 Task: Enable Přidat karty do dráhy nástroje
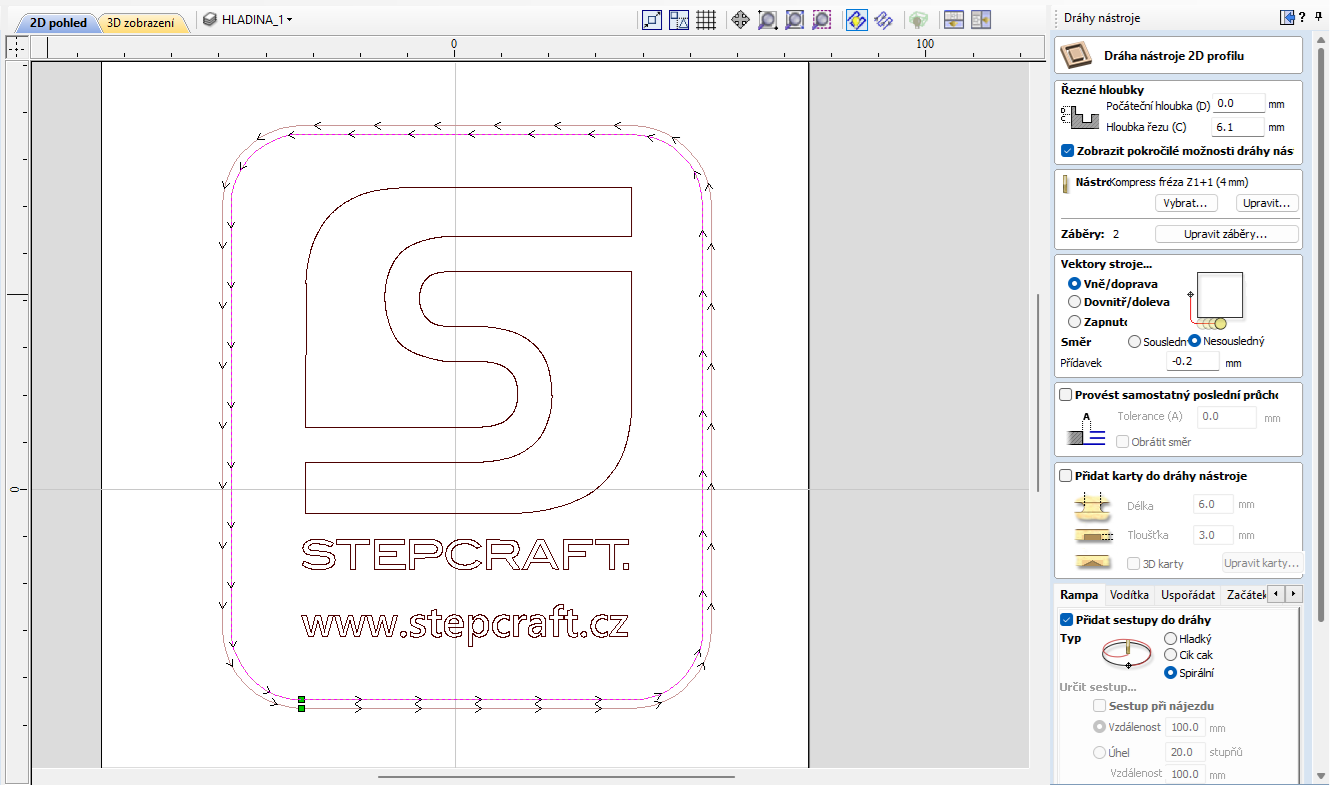[x=1066, y=476]
